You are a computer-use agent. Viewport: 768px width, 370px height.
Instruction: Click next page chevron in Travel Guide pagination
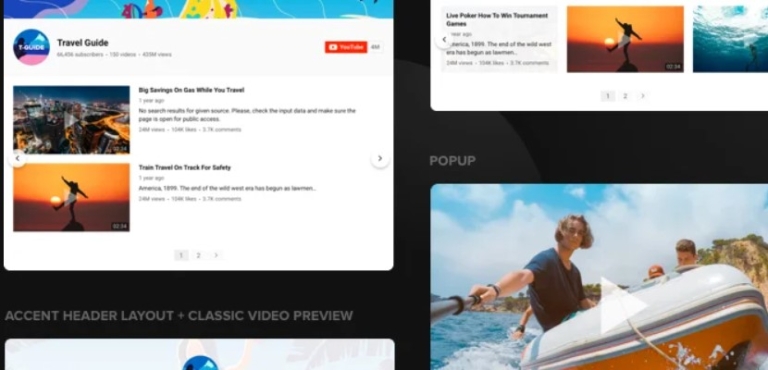[216, 255]
